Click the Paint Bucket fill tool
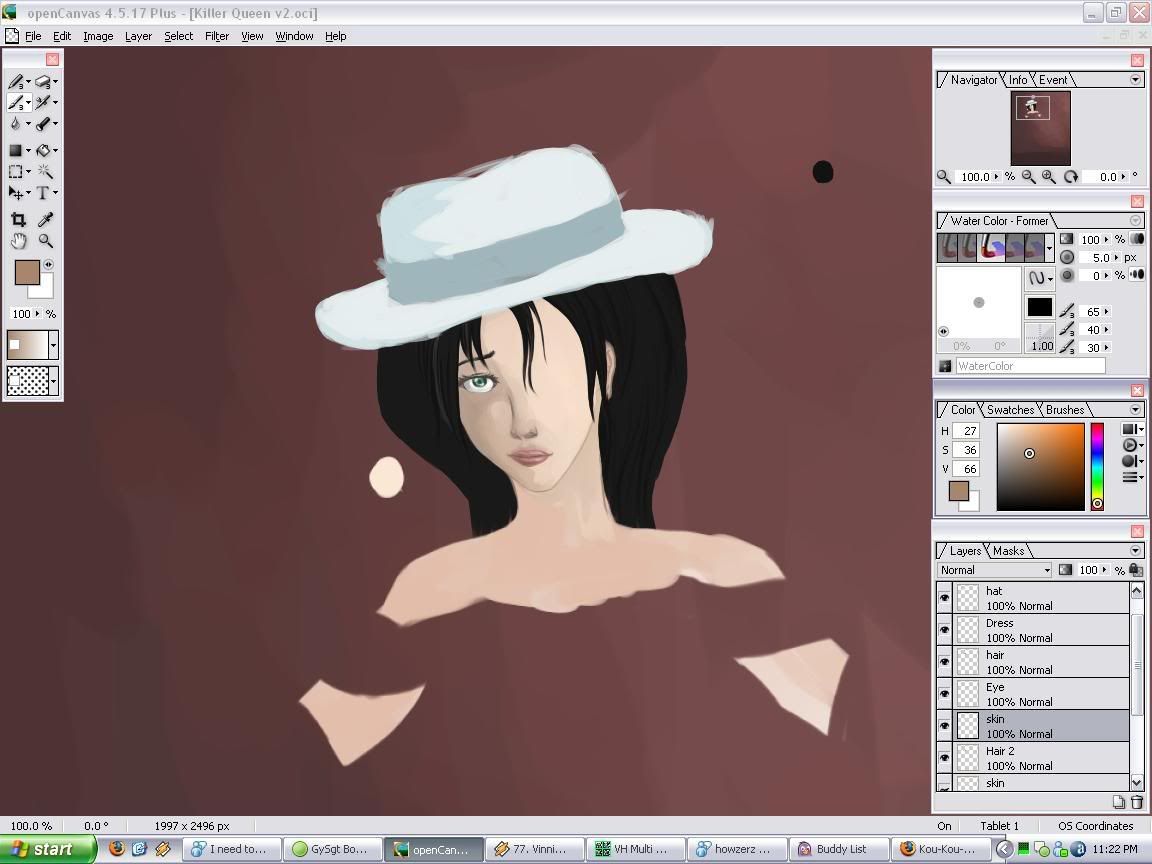Screen dimensions: 1152x864 point(43,150)
